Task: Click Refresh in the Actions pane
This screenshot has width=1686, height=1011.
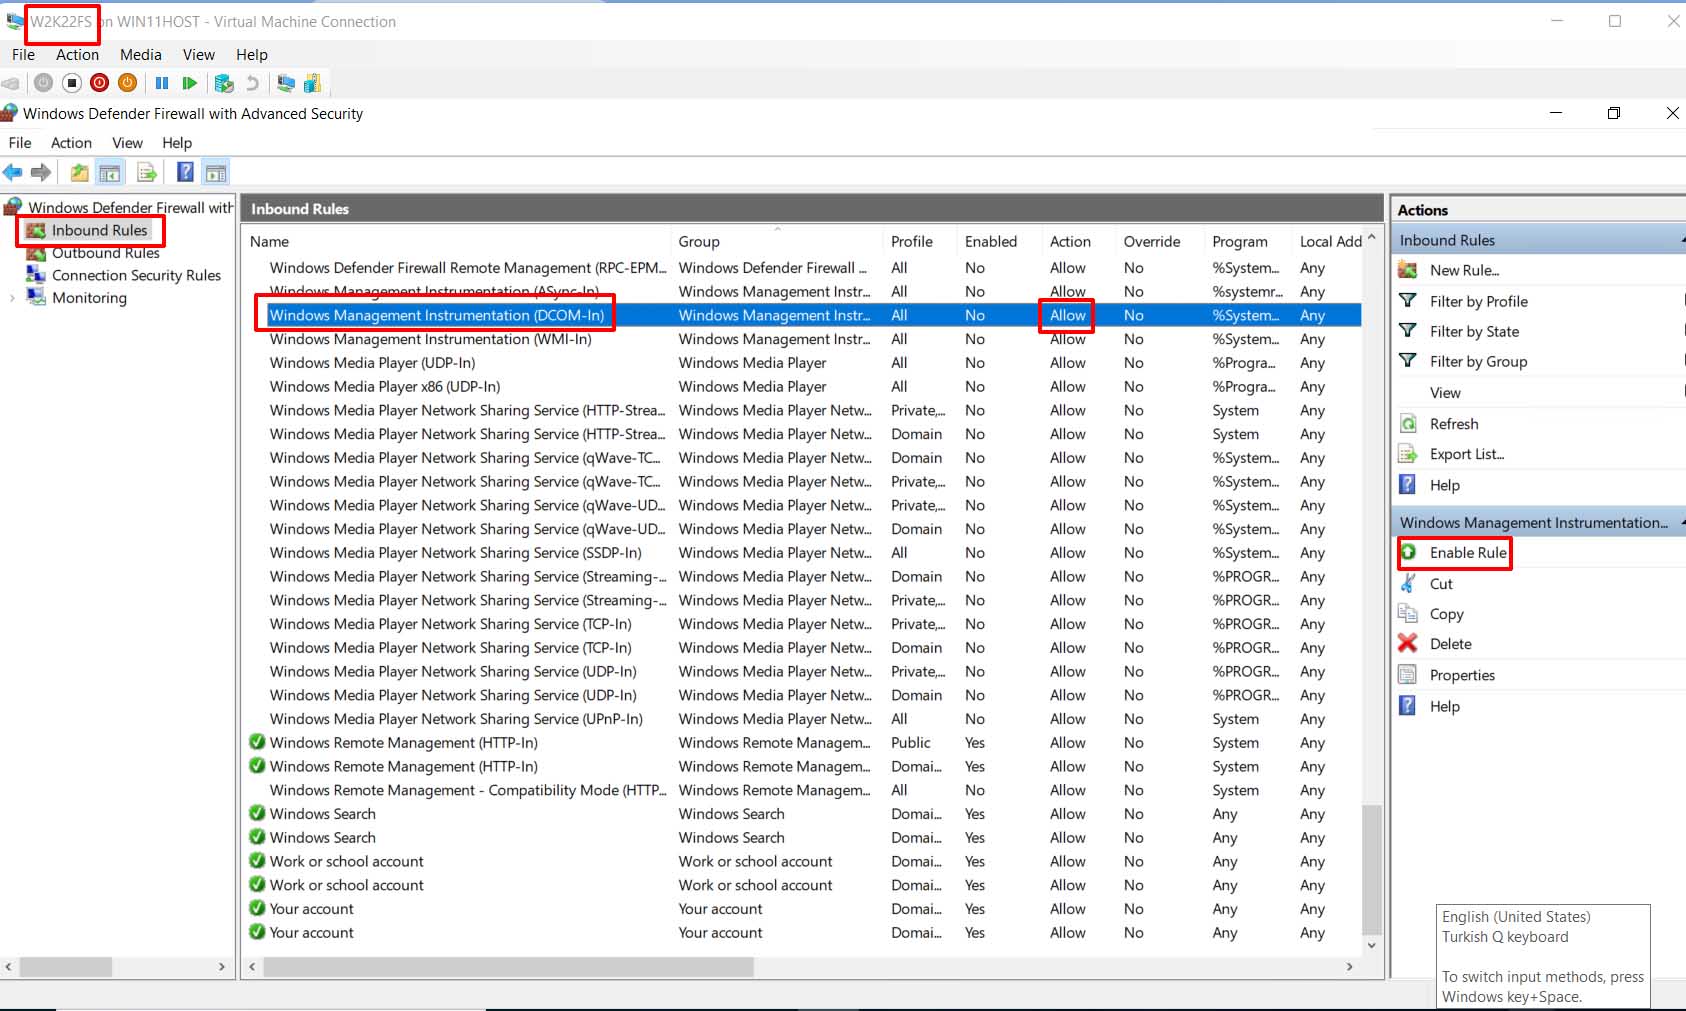Action: 1453,424
